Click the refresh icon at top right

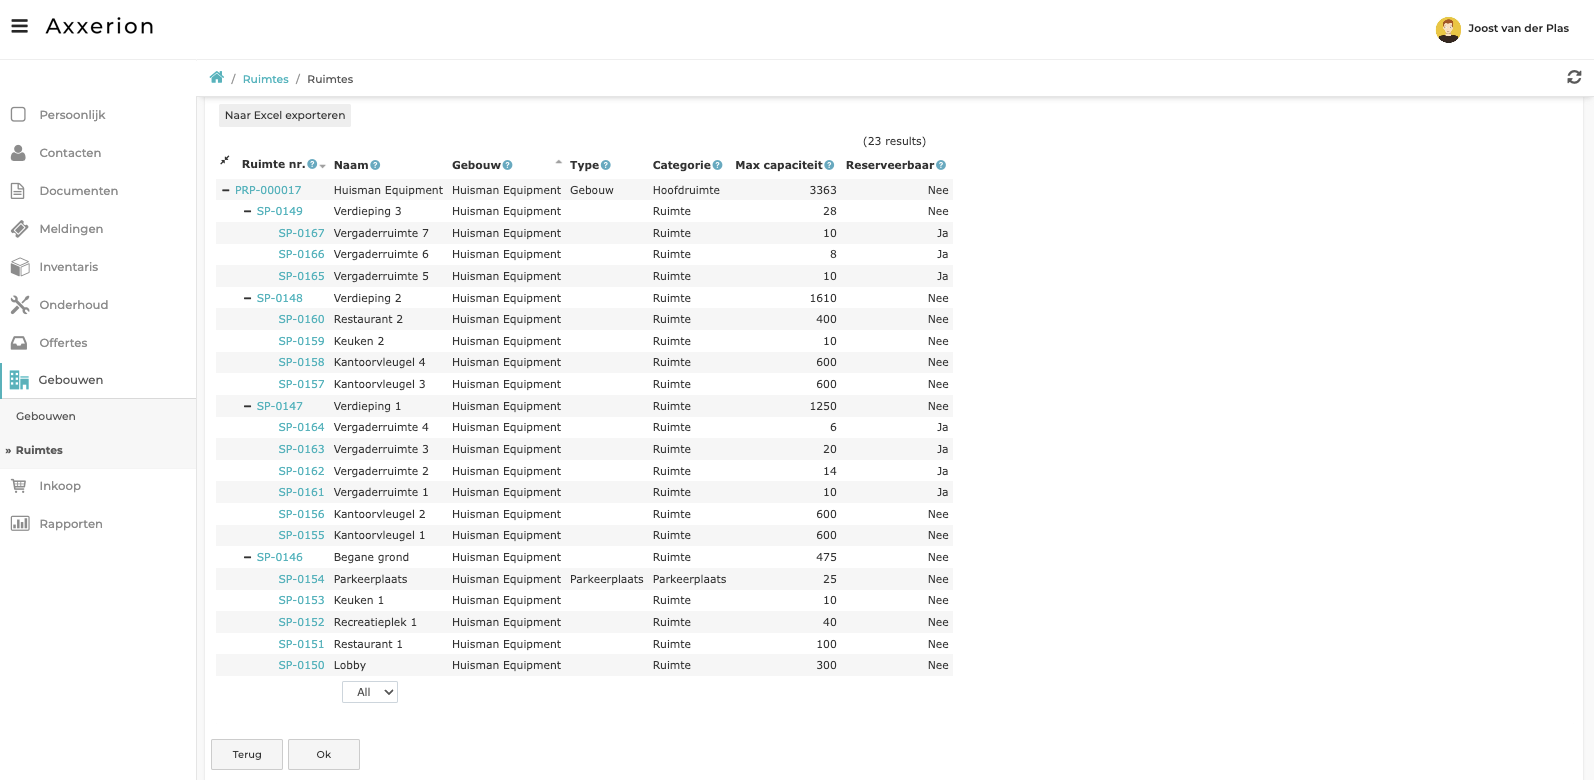(1573, 77)
